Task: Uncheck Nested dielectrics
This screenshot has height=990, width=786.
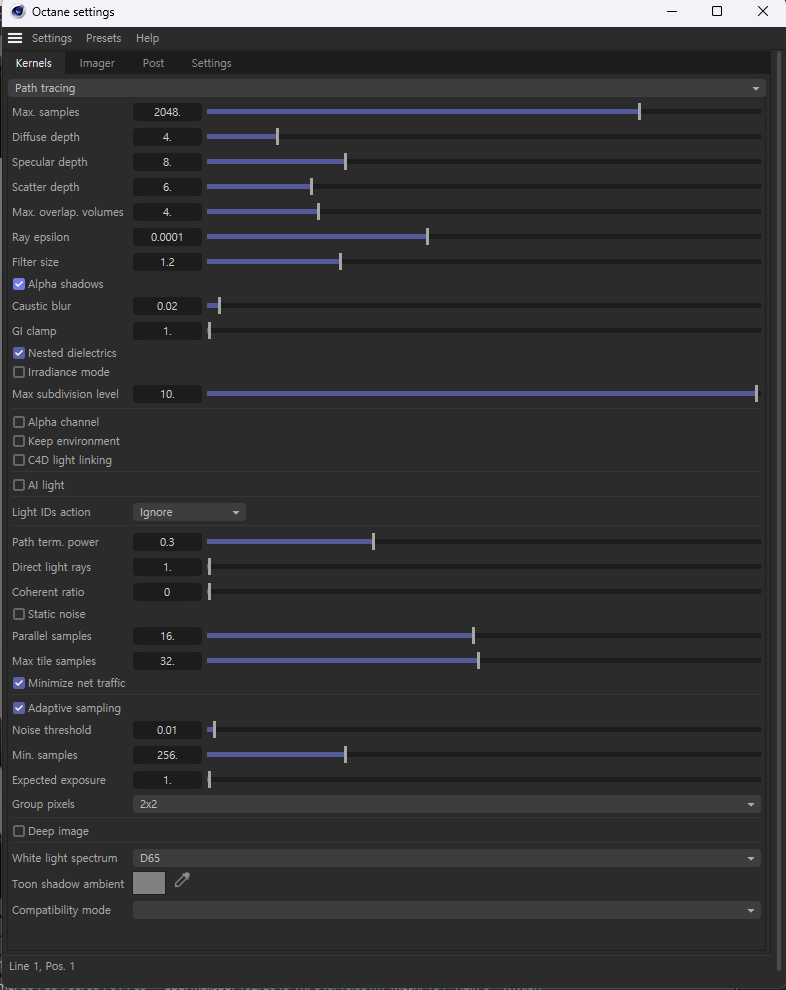Action: 19,353
